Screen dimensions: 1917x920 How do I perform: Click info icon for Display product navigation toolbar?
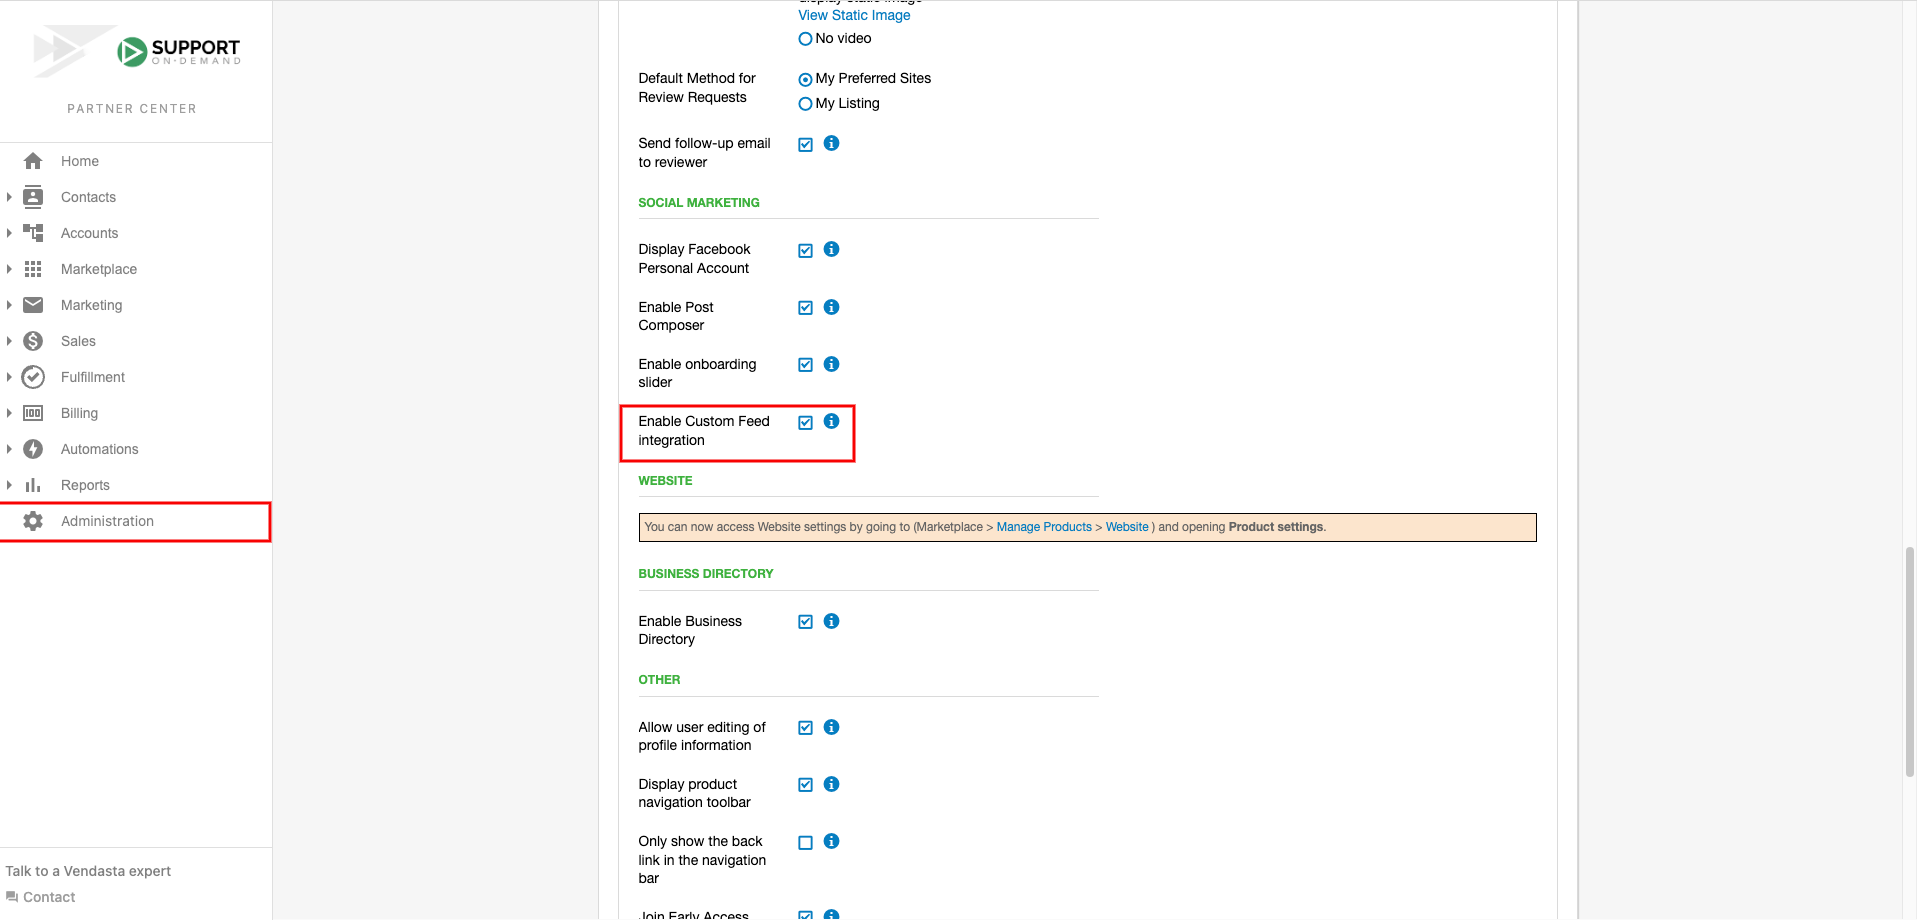click(831, 785)
